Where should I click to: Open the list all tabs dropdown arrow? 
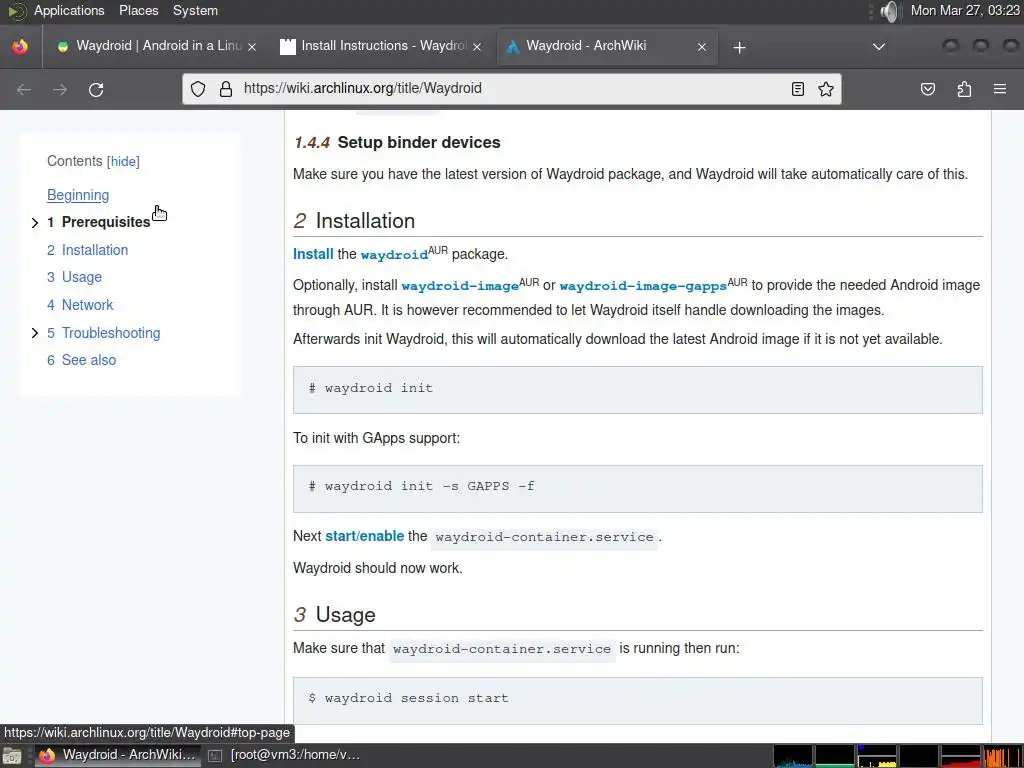879,47
